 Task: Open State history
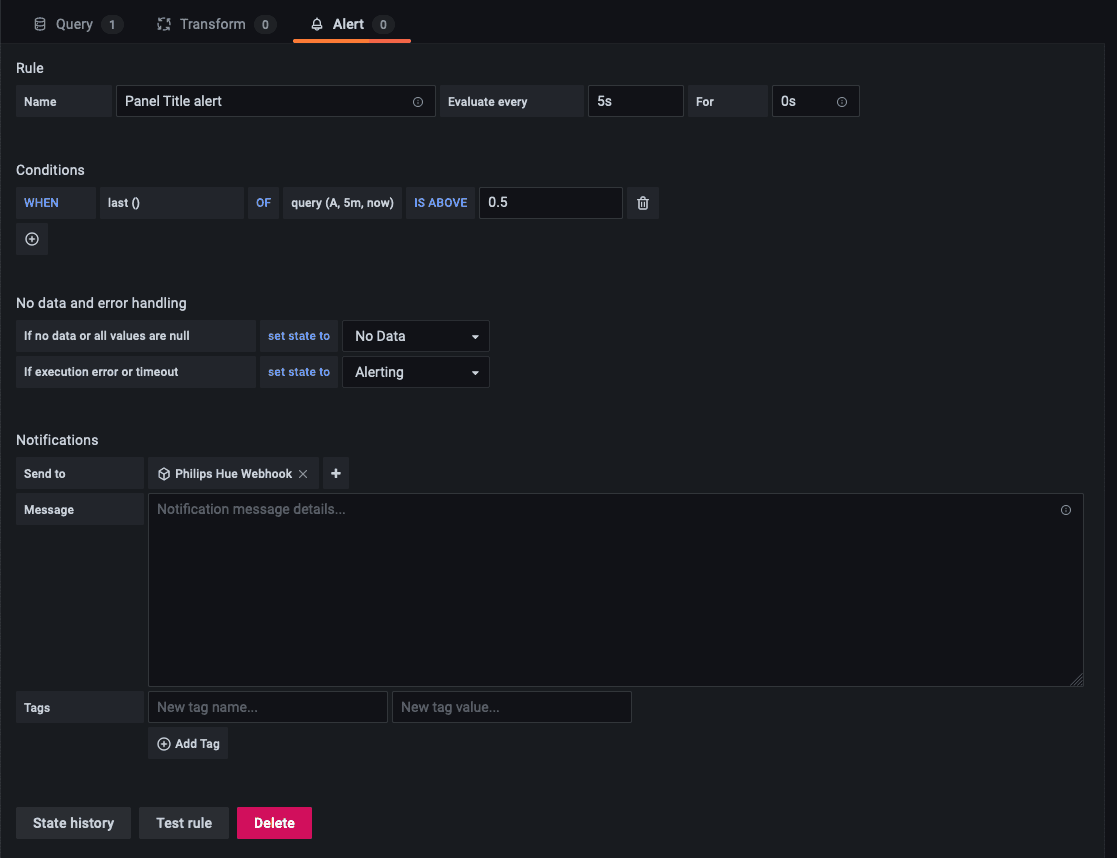coord(73,823)
